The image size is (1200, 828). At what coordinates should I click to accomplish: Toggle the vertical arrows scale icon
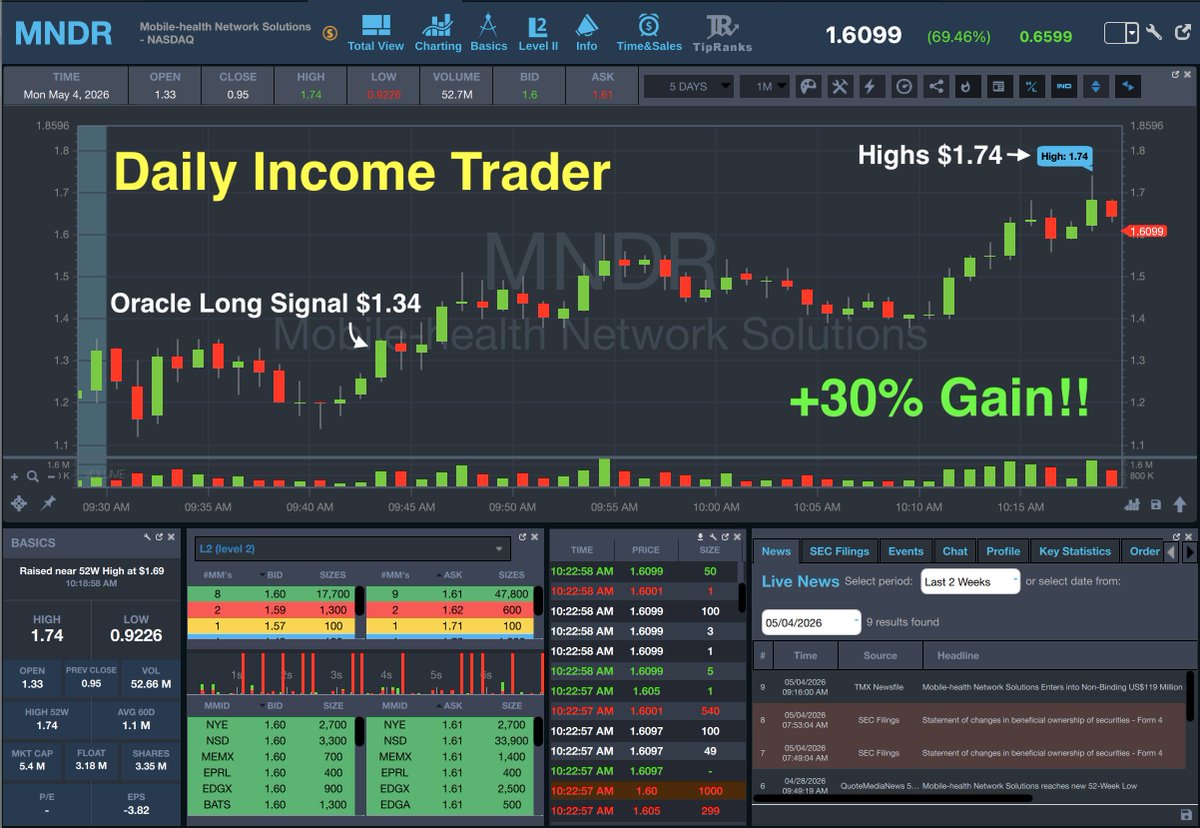pos(1096,86)
